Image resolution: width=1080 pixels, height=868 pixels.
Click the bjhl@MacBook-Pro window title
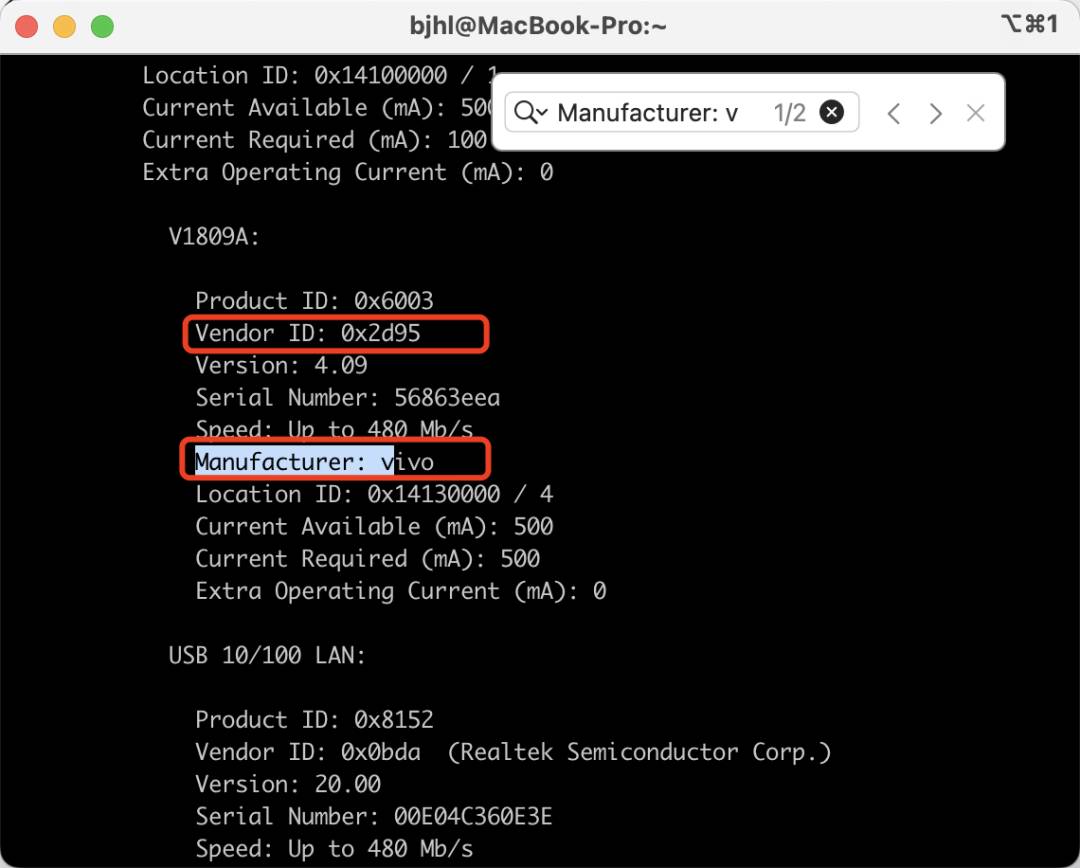point(538,26)
